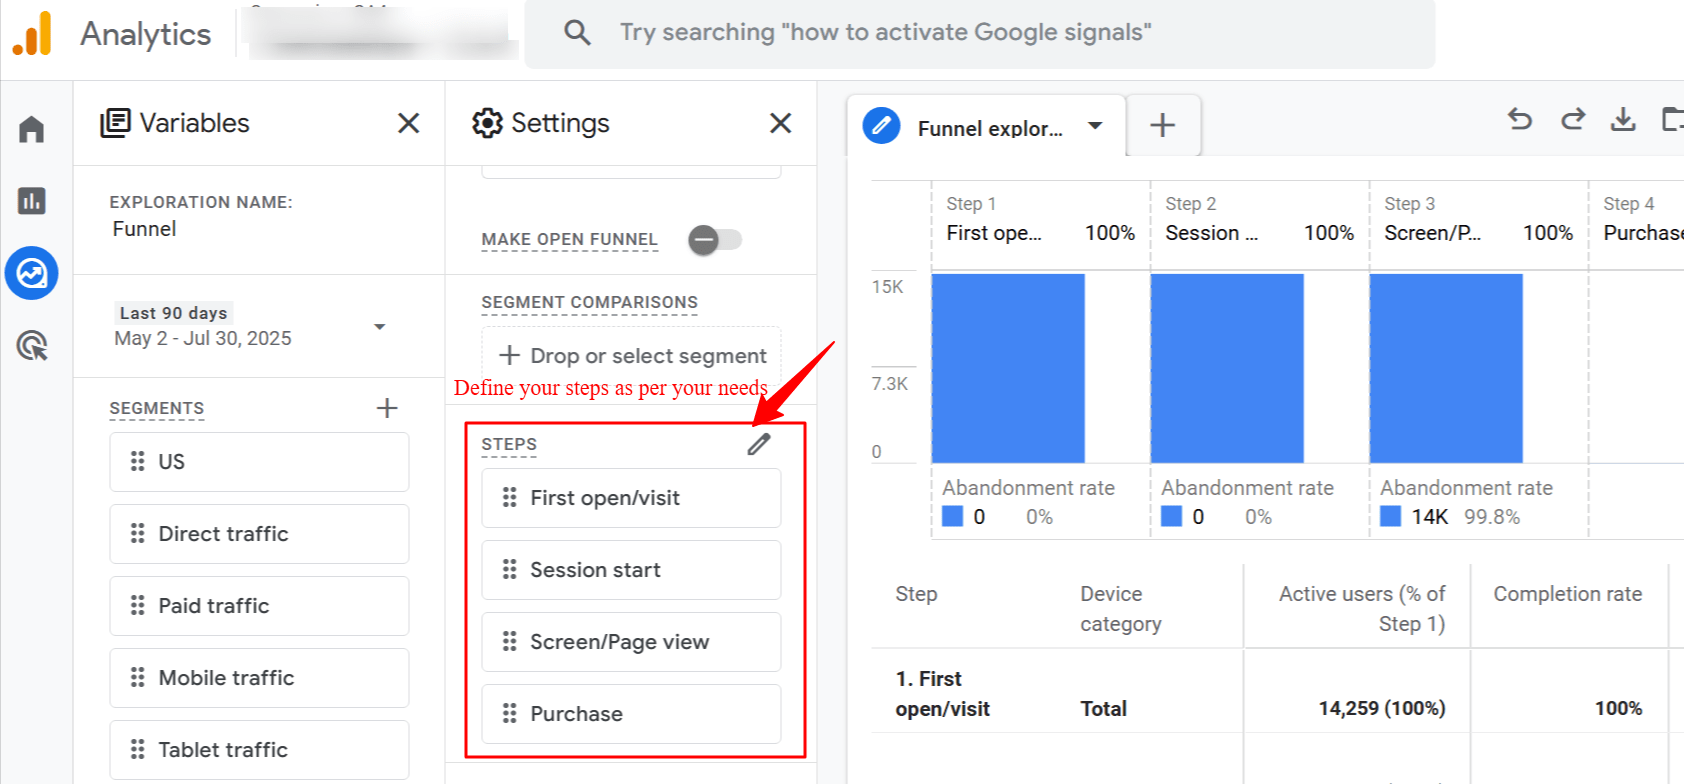1684x784 pixels.
Task: Click the 14,259 (100%) cell
Action: point(1382,709)
